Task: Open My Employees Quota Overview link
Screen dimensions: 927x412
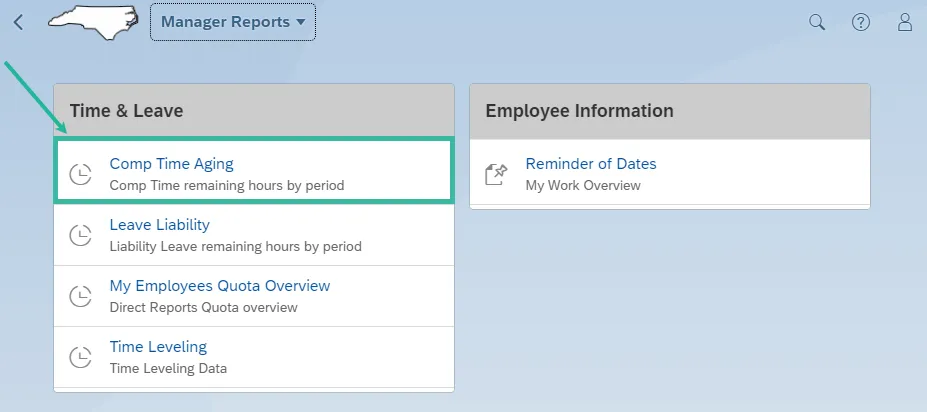Action: (219, 286)
